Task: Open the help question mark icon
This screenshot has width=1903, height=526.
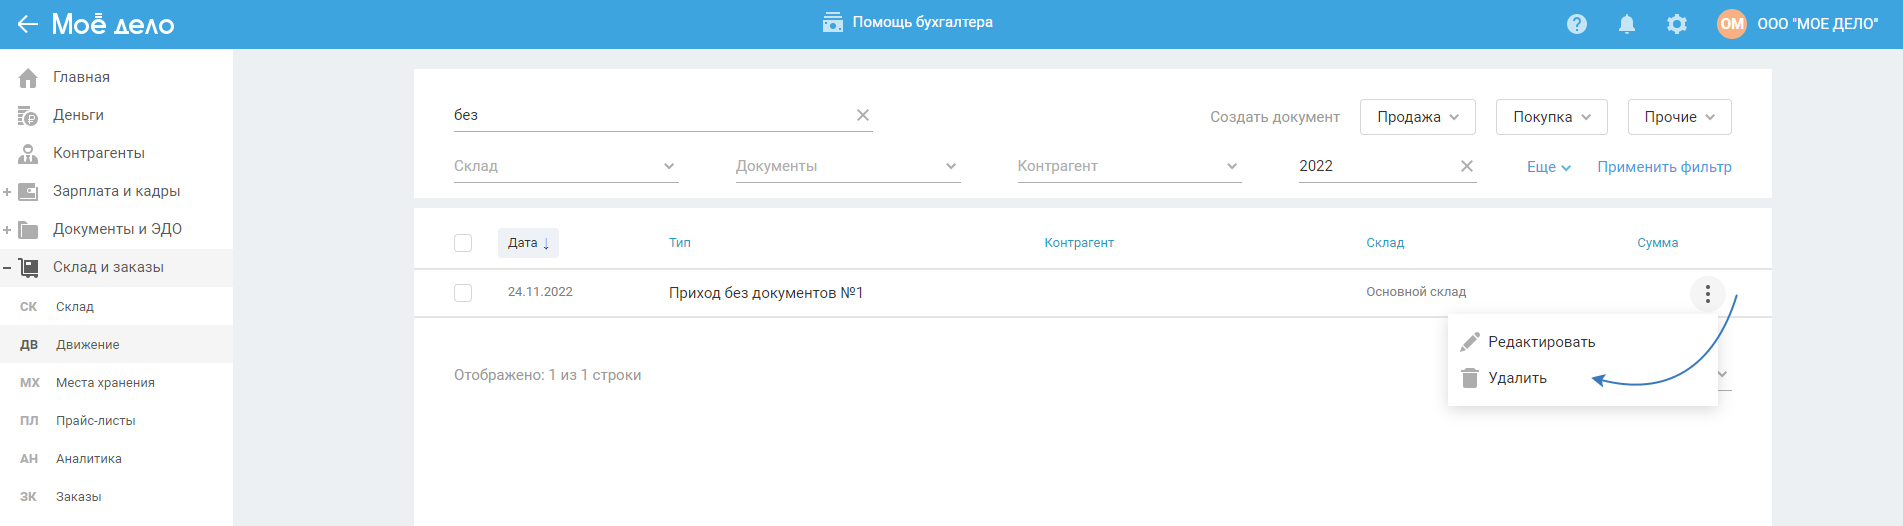Action: point(1577,24)
